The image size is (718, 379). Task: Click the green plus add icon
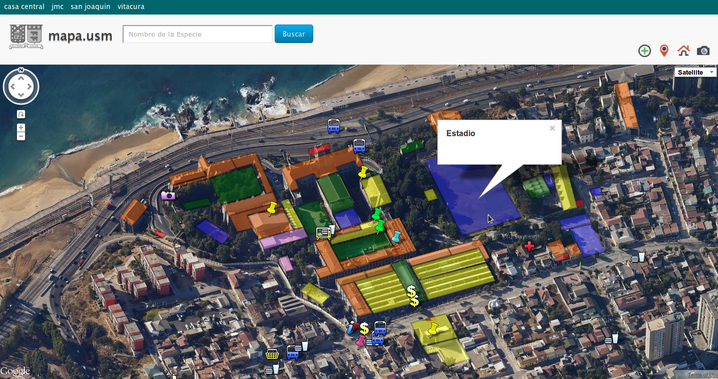pyautogui.click(x=644, y=51)
